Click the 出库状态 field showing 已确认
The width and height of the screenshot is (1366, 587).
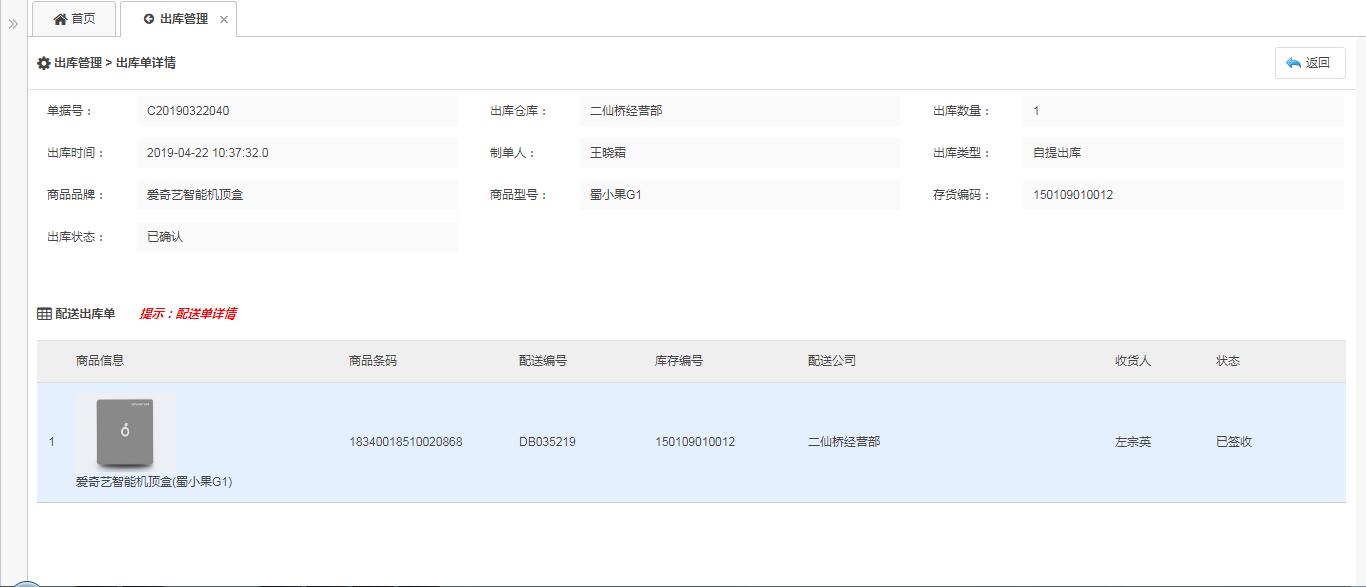296,237
